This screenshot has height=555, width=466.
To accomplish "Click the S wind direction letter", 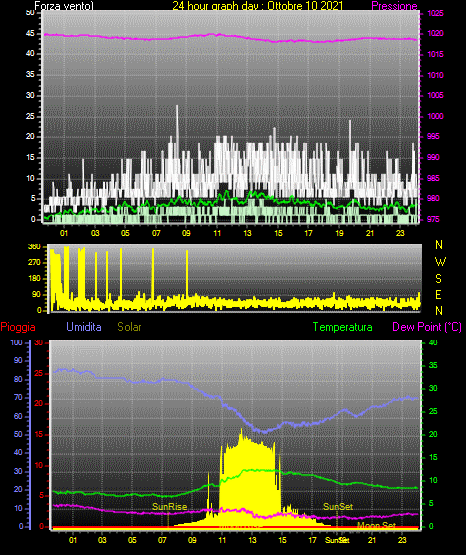I will (x=438, y=279).
